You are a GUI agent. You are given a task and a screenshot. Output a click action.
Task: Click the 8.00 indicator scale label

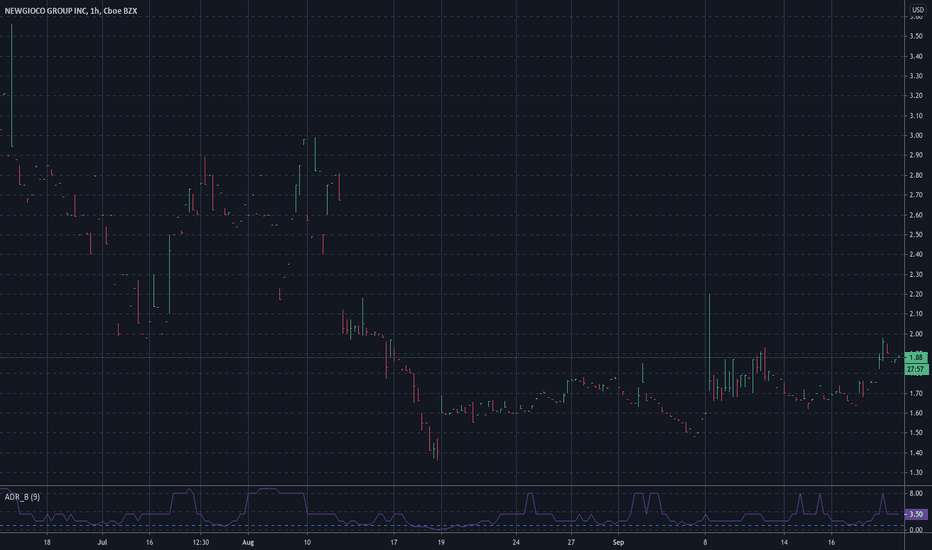click(916, 494)
